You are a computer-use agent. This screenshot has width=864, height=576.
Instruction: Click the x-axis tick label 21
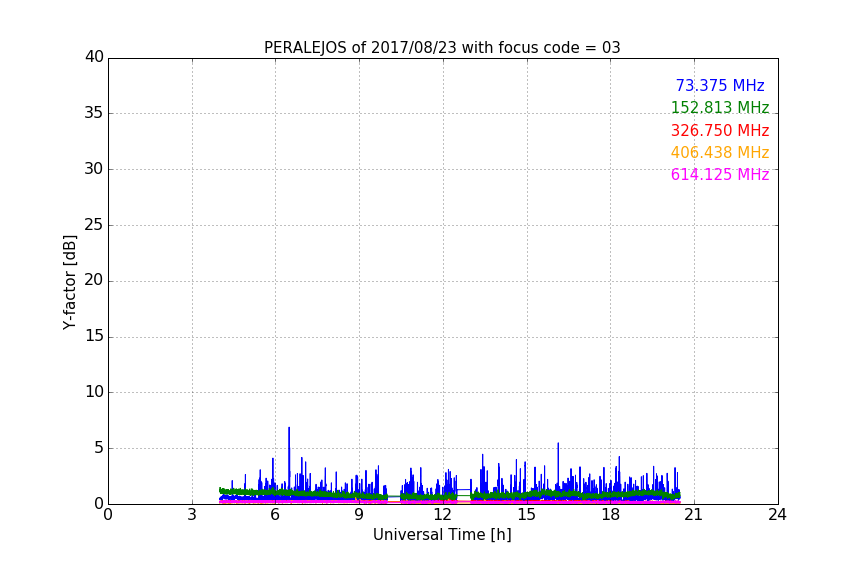[x=694, y=515]
